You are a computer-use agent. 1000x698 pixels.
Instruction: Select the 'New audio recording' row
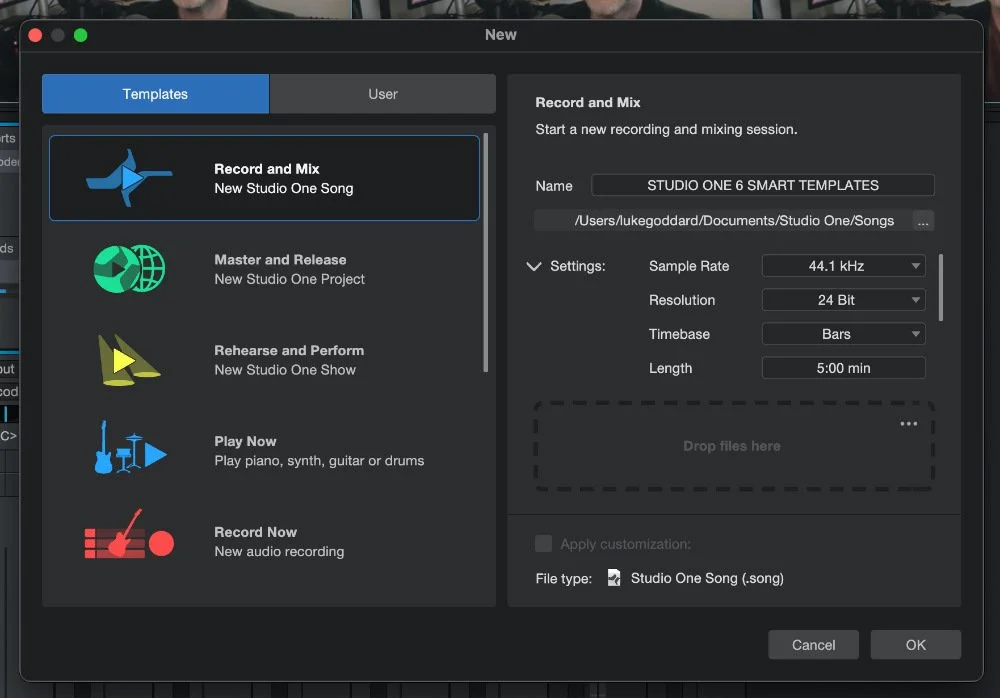click(x=264, y=542)
